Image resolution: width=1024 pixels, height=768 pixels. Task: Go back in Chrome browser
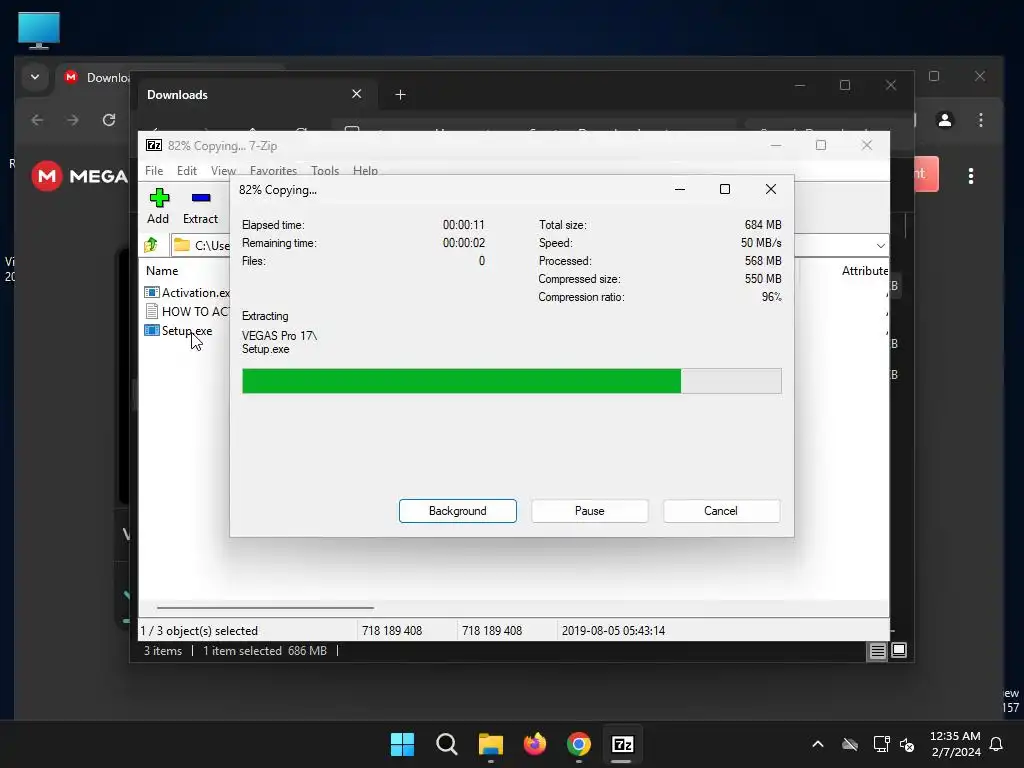(37, 120)
